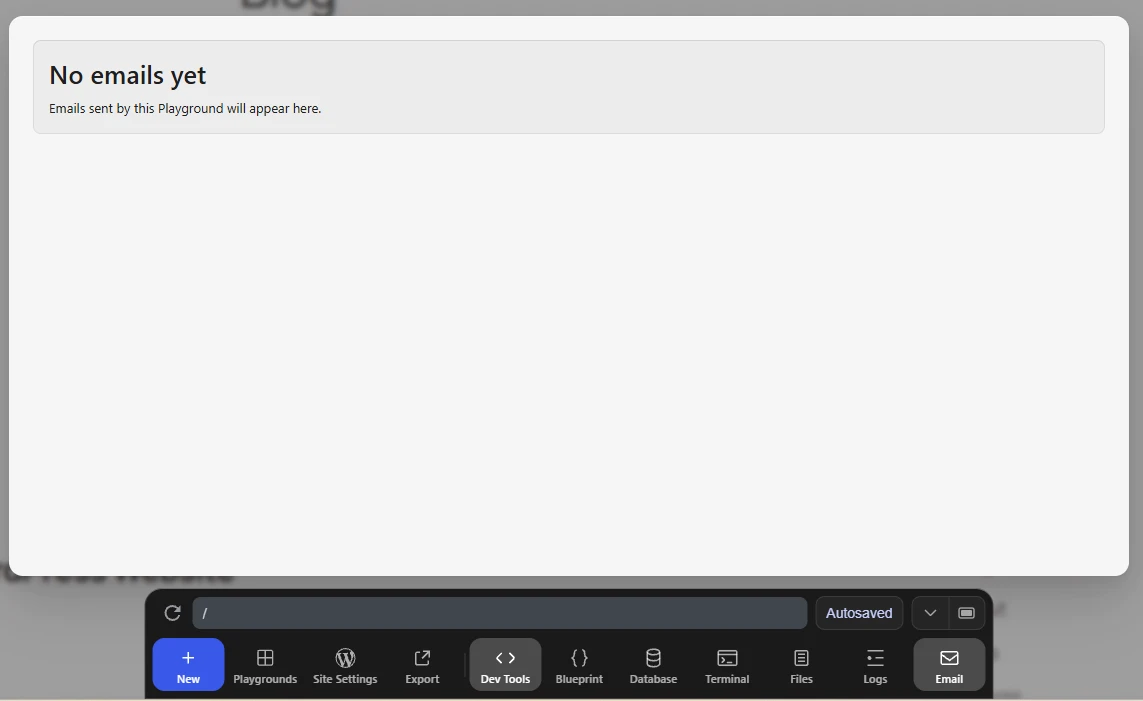1143x701 pixels.
Task: Click the viewport size icon
Action: click(x=967, y=613)
